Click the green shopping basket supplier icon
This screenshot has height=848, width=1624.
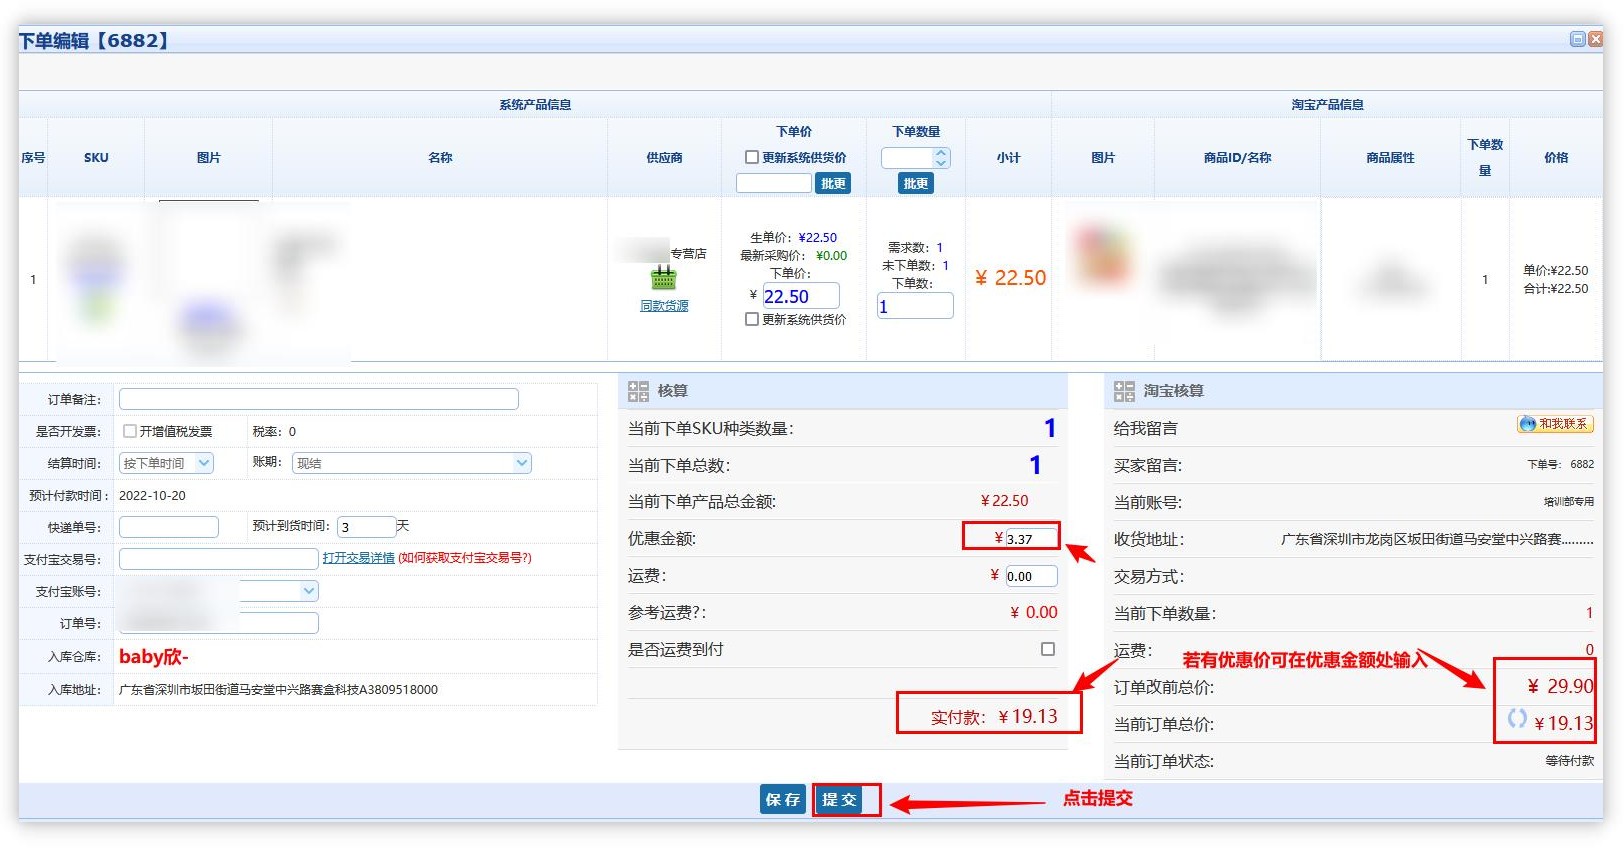point(663,278)
